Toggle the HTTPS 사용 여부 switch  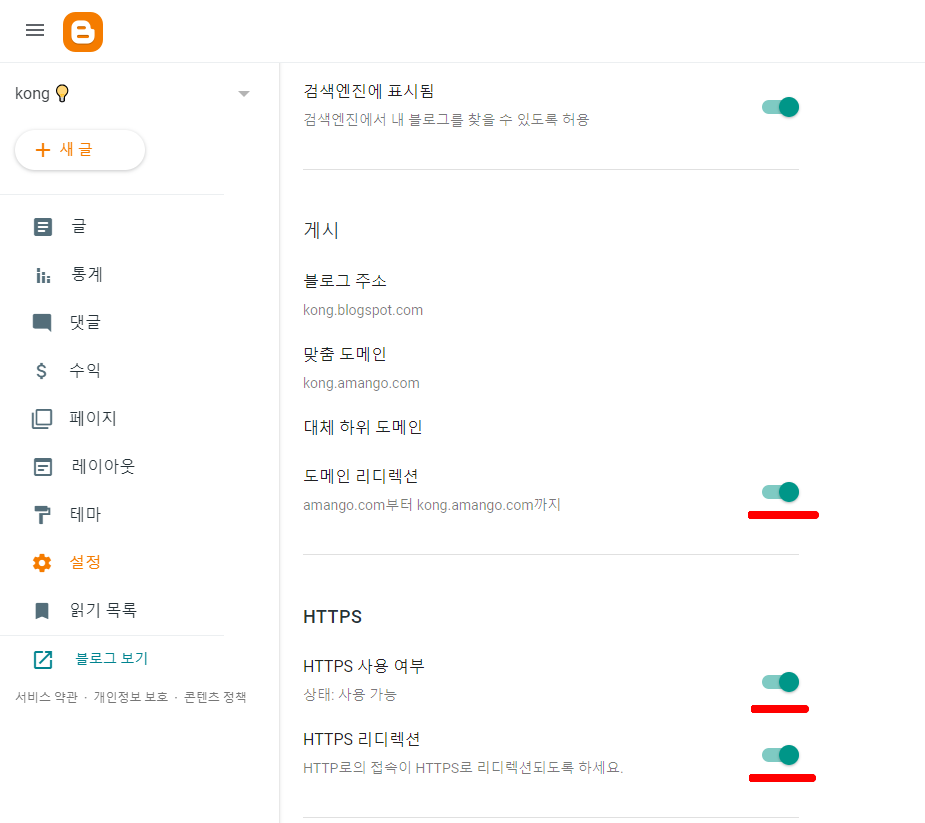780,682
